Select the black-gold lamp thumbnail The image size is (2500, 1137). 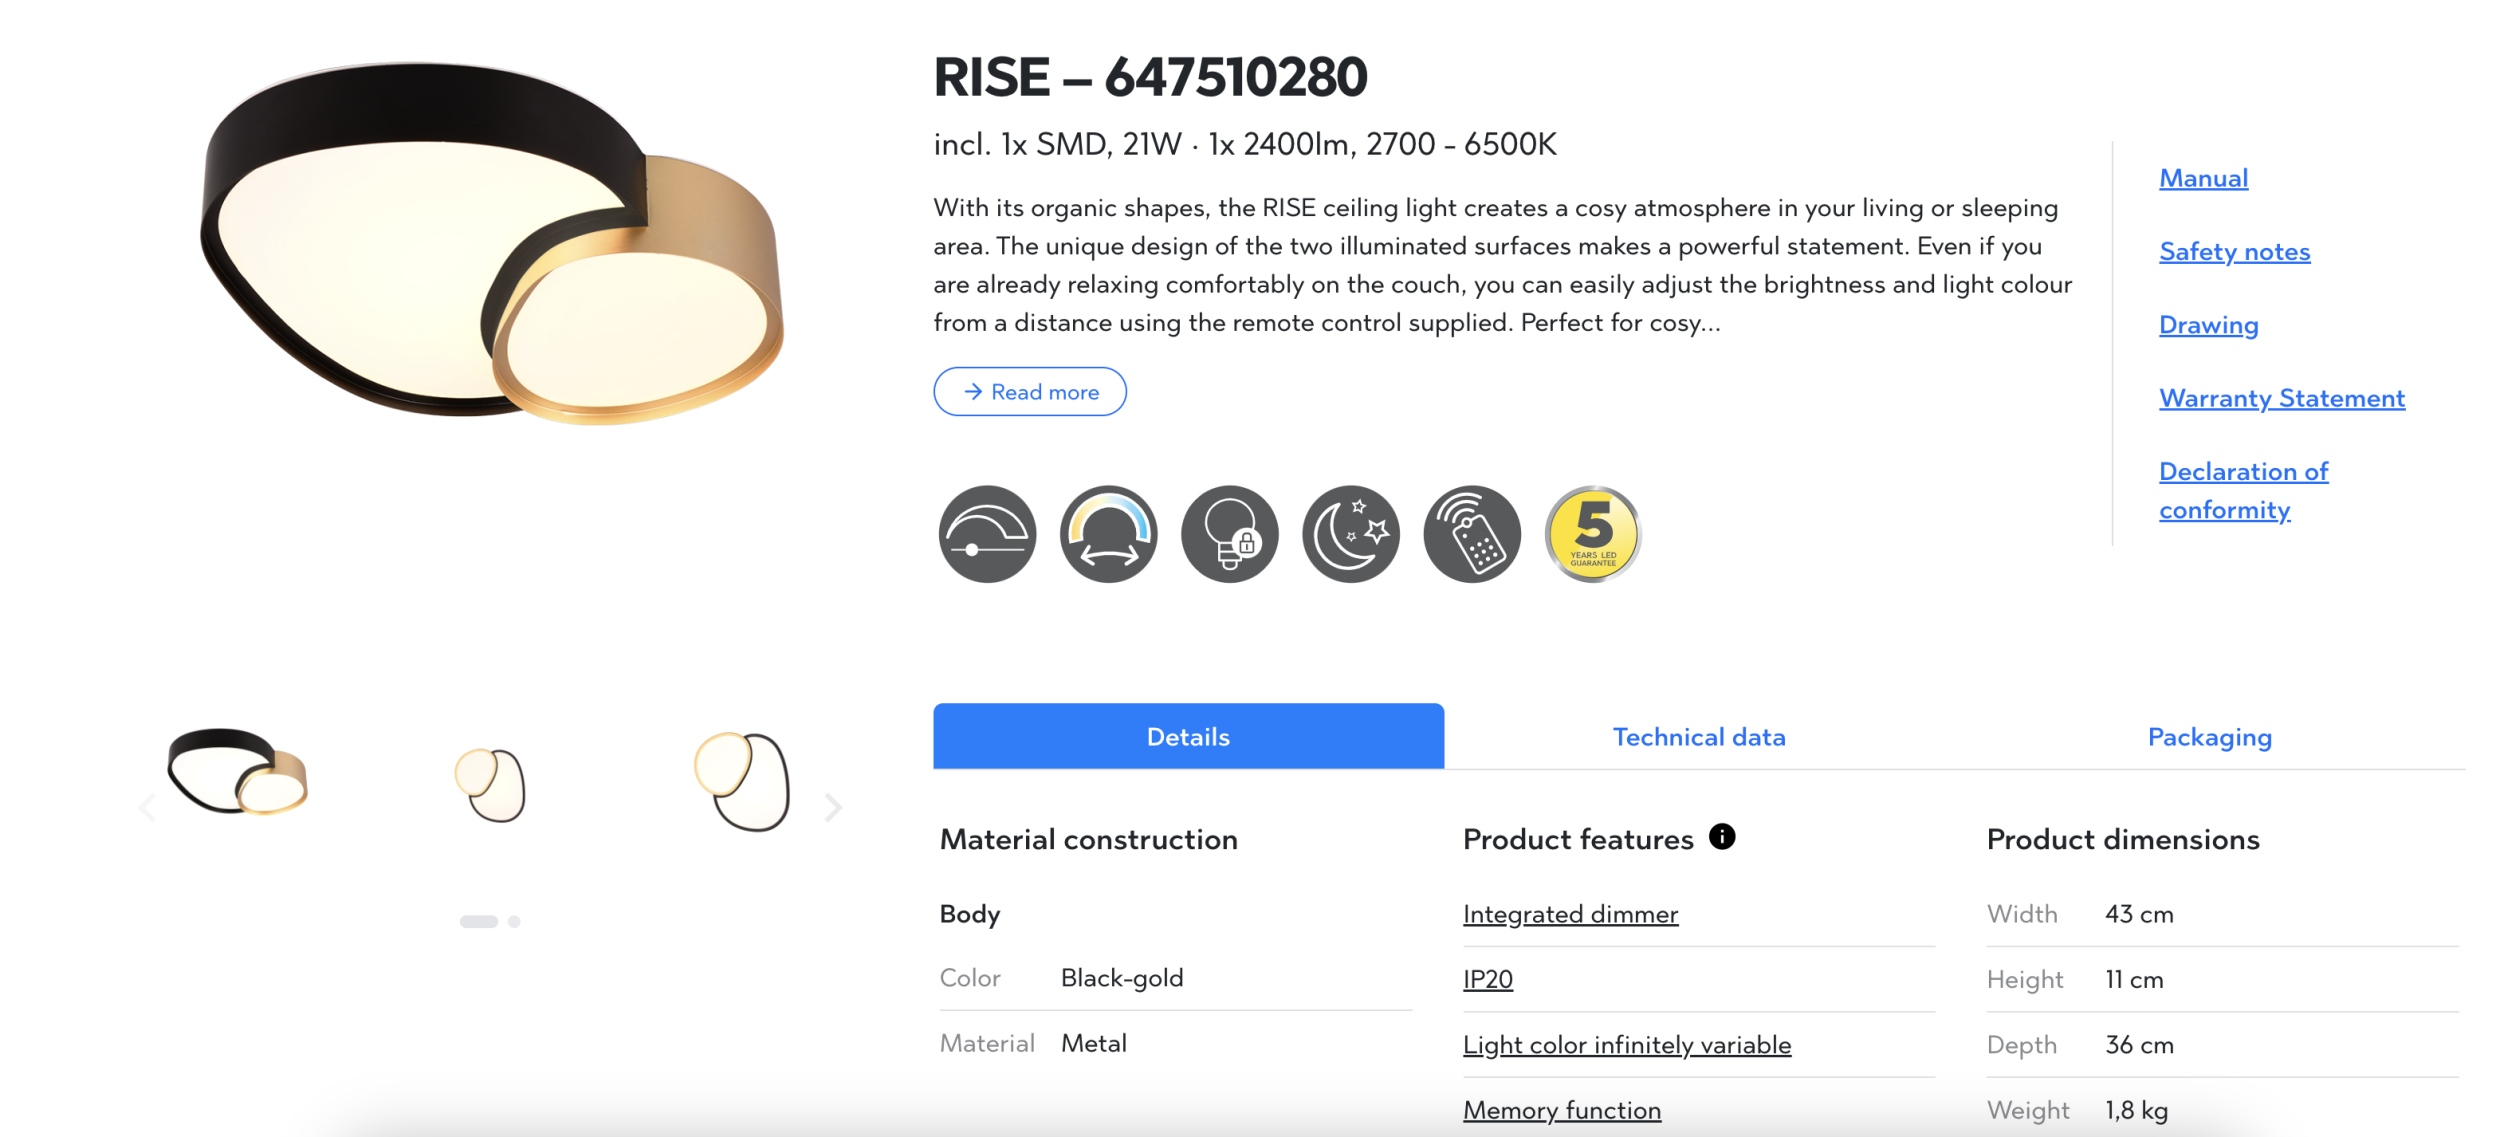[238, 772]
